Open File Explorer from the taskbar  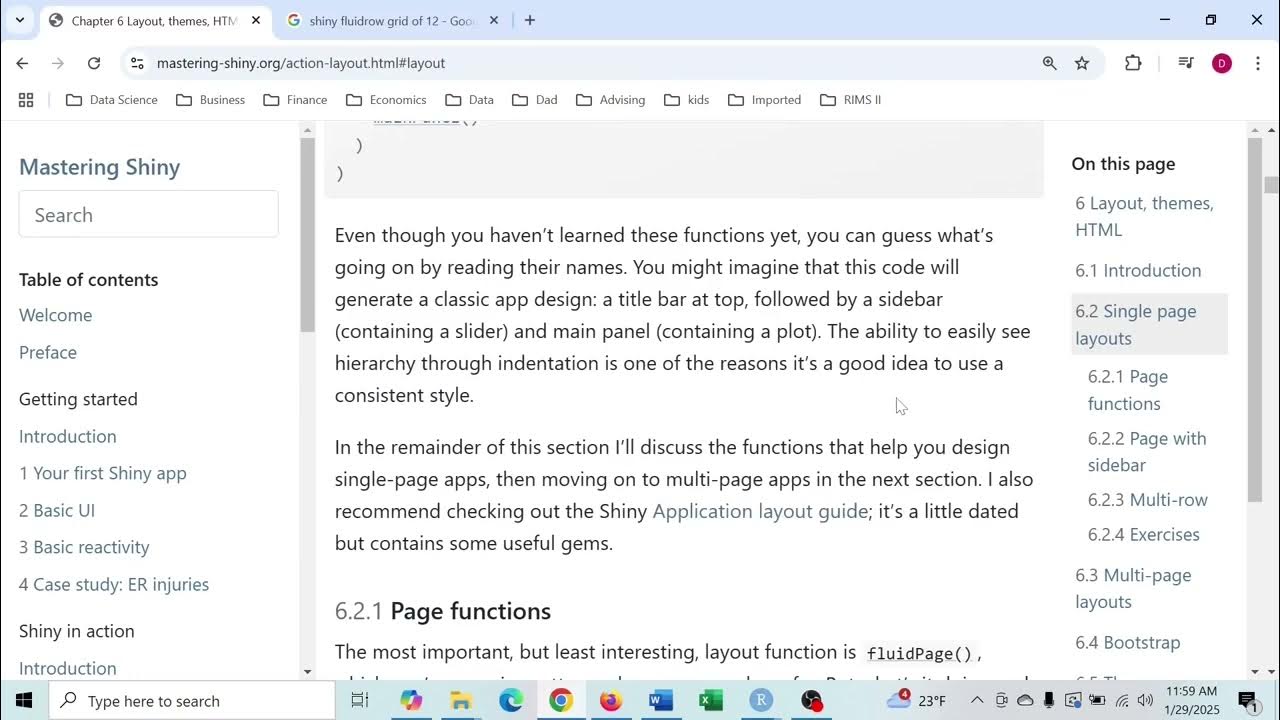(x=461, y=700)
